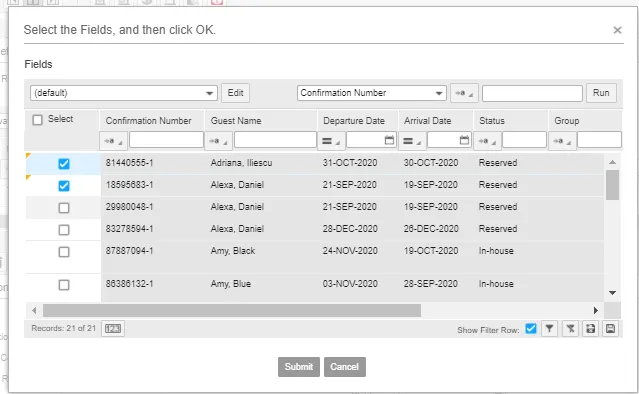The height and width of the screenshot is (394, 639).
Task: Disable the Show Filter Row checkbox
Action: 531,328
